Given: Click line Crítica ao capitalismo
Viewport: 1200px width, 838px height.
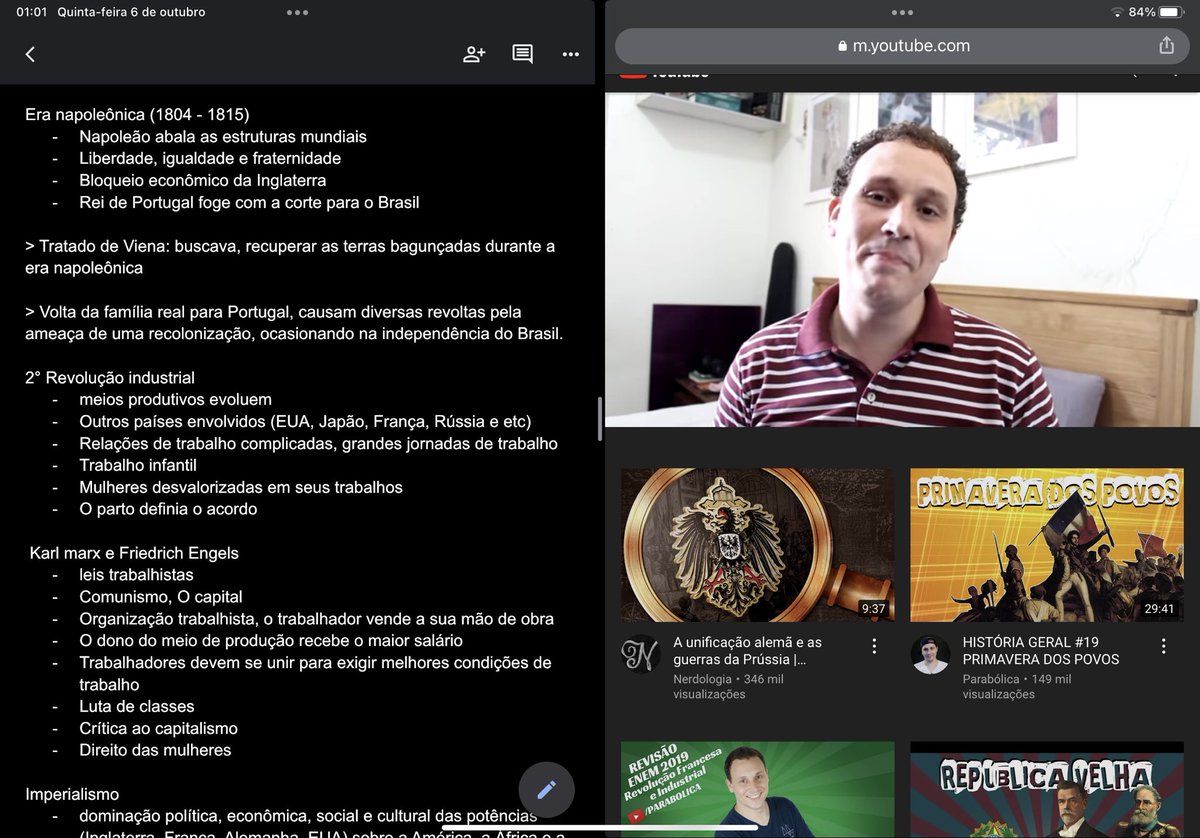Looking at the screenshot, I should pos(158,728).
